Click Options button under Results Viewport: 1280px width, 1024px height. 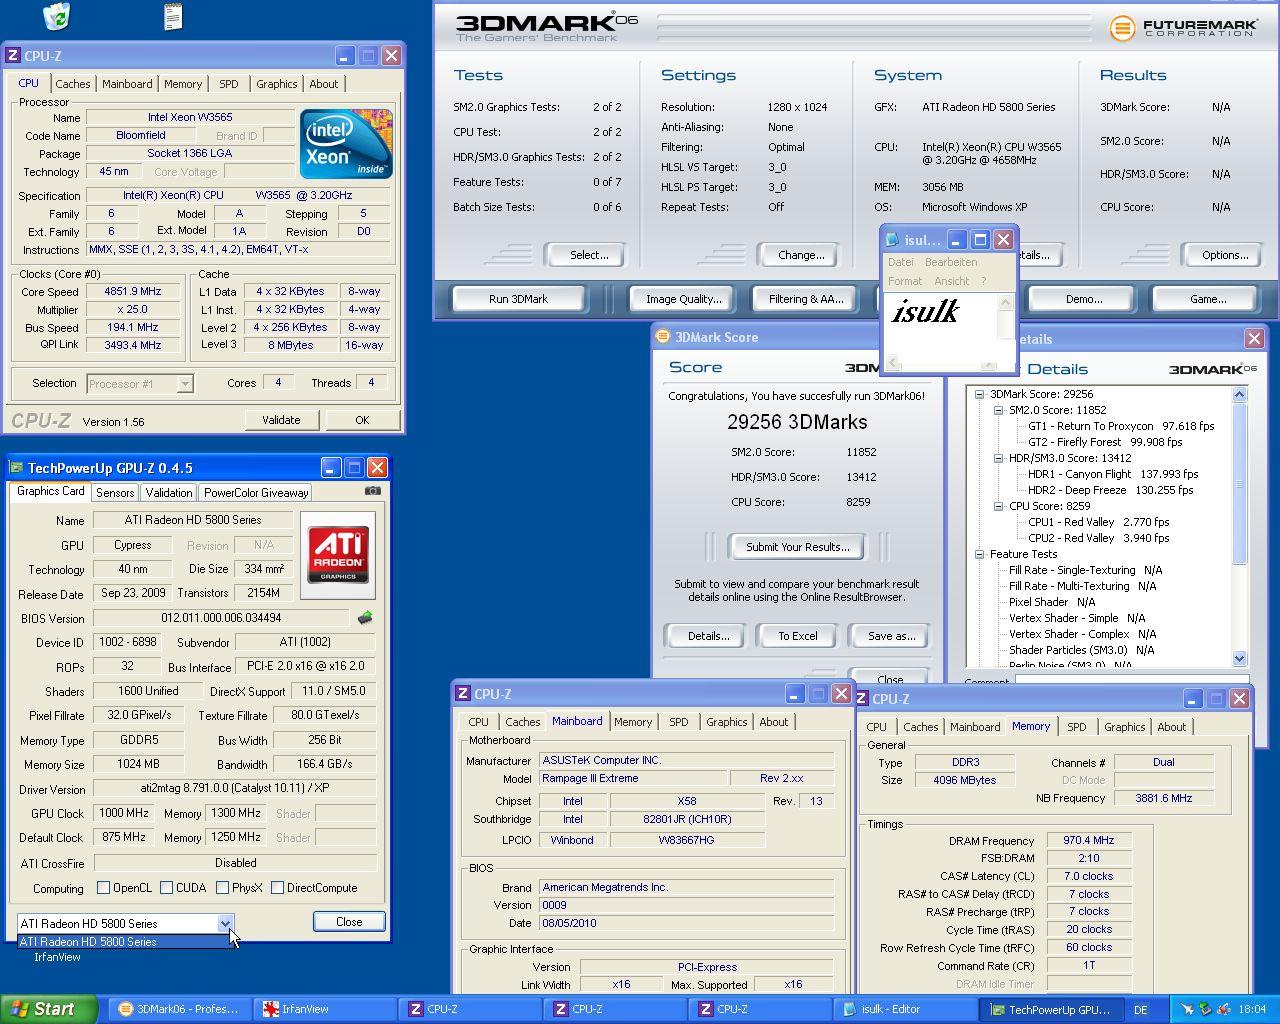(1225, 255)
